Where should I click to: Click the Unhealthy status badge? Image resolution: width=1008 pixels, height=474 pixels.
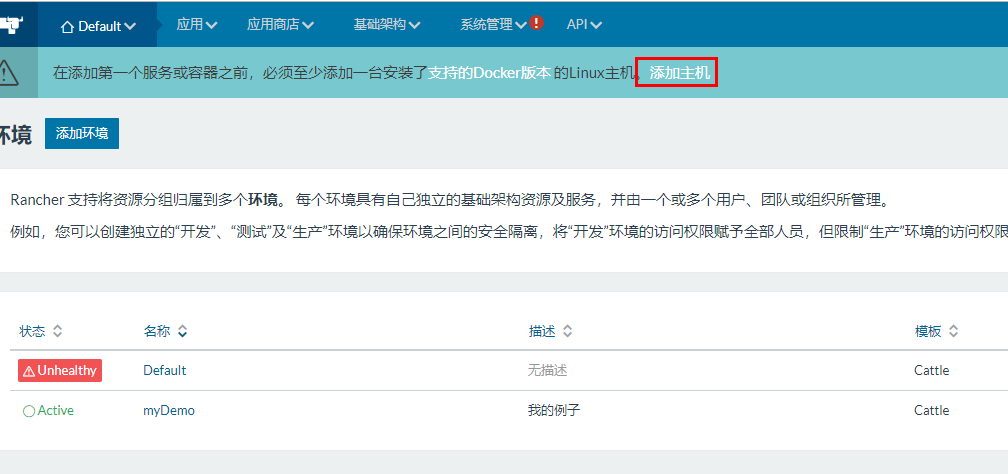[x=60, y=370]
